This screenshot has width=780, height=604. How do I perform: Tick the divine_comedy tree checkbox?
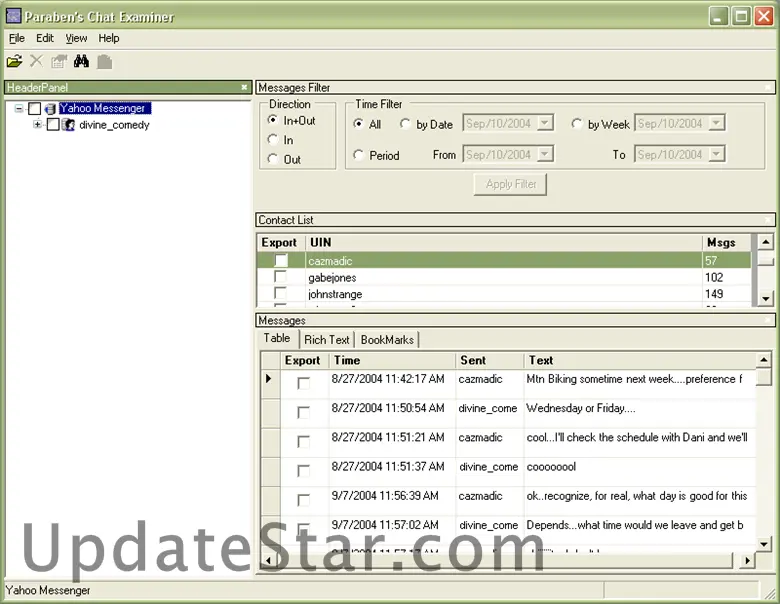[53, 125]
